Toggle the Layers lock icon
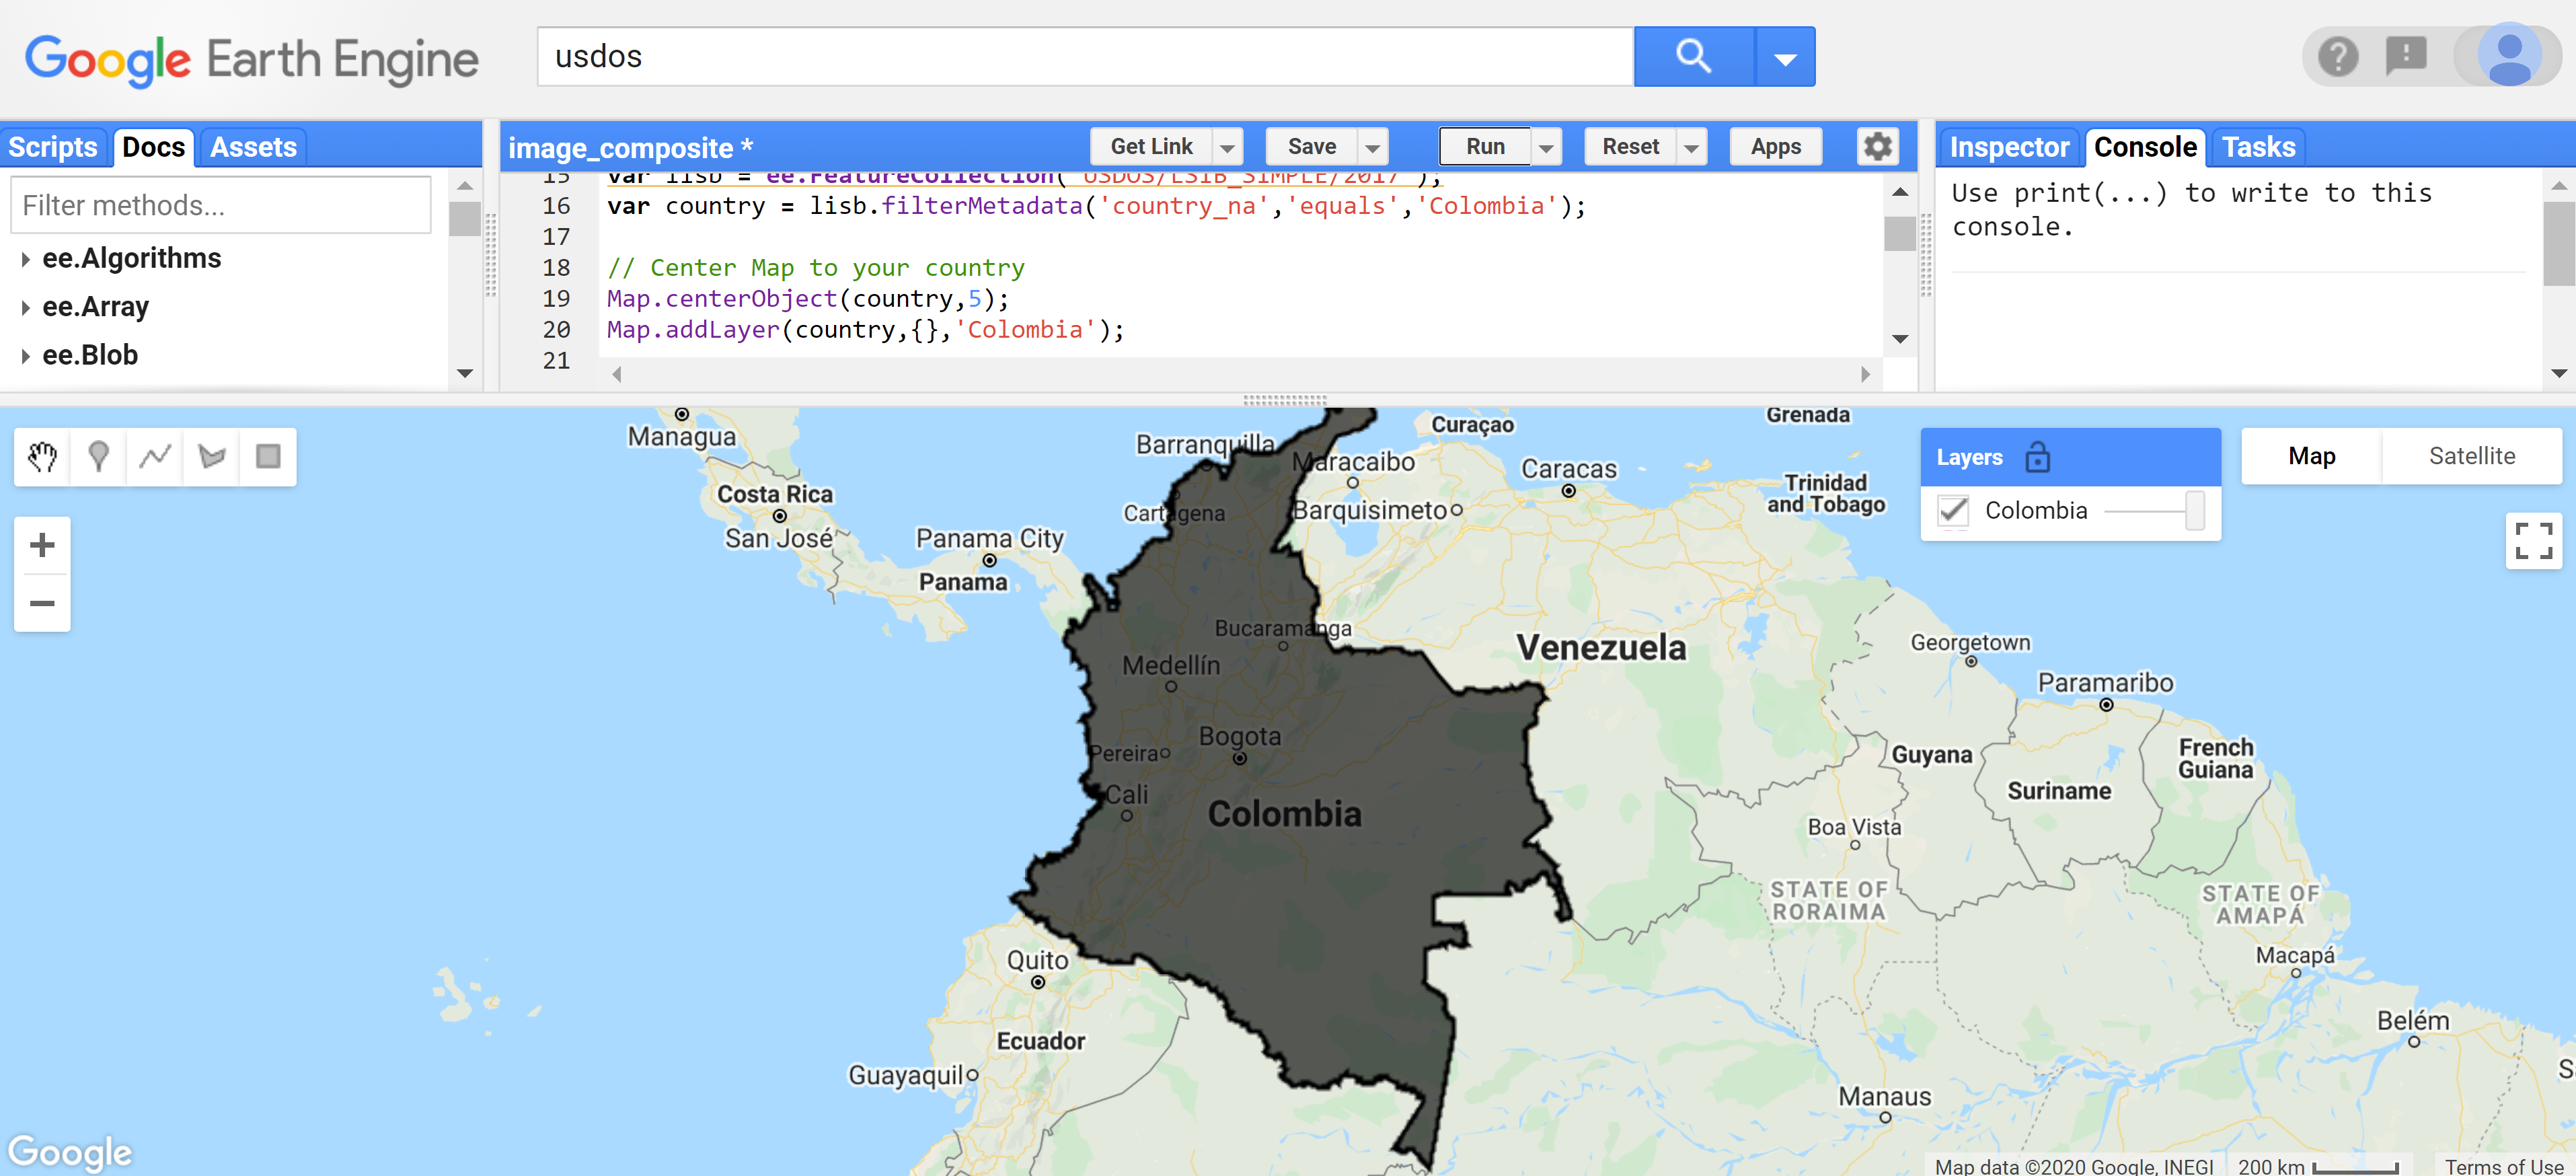2576x1176 pixels. click(2037, 458)
